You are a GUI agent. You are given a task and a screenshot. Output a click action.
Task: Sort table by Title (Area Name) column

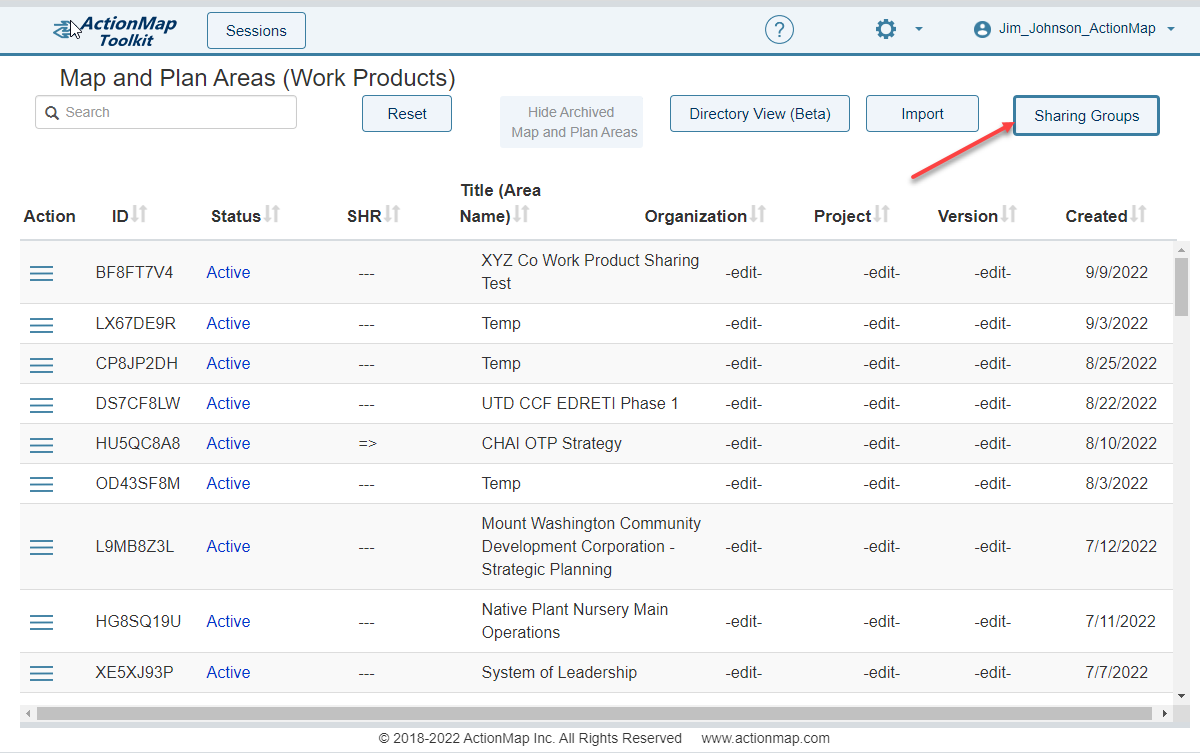(521, 214)
